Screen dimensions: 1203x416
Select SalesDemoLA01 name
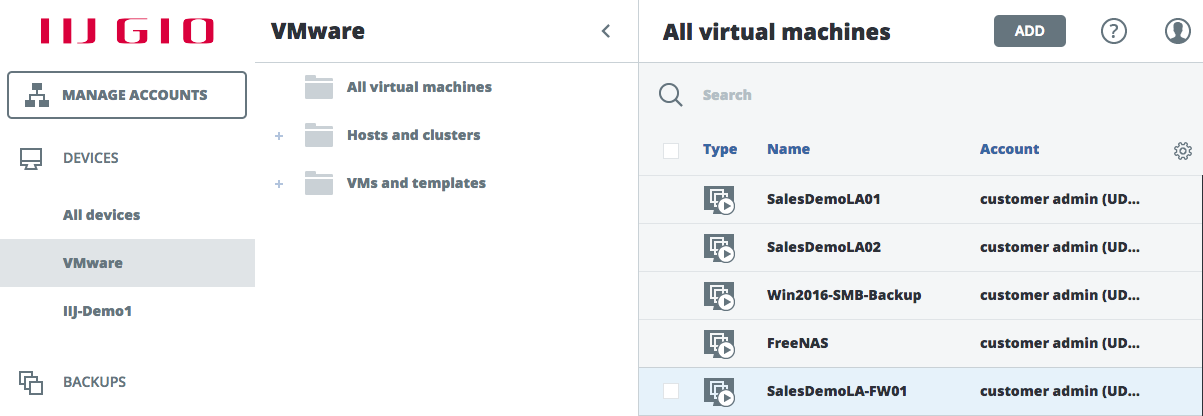coord(823,199)
